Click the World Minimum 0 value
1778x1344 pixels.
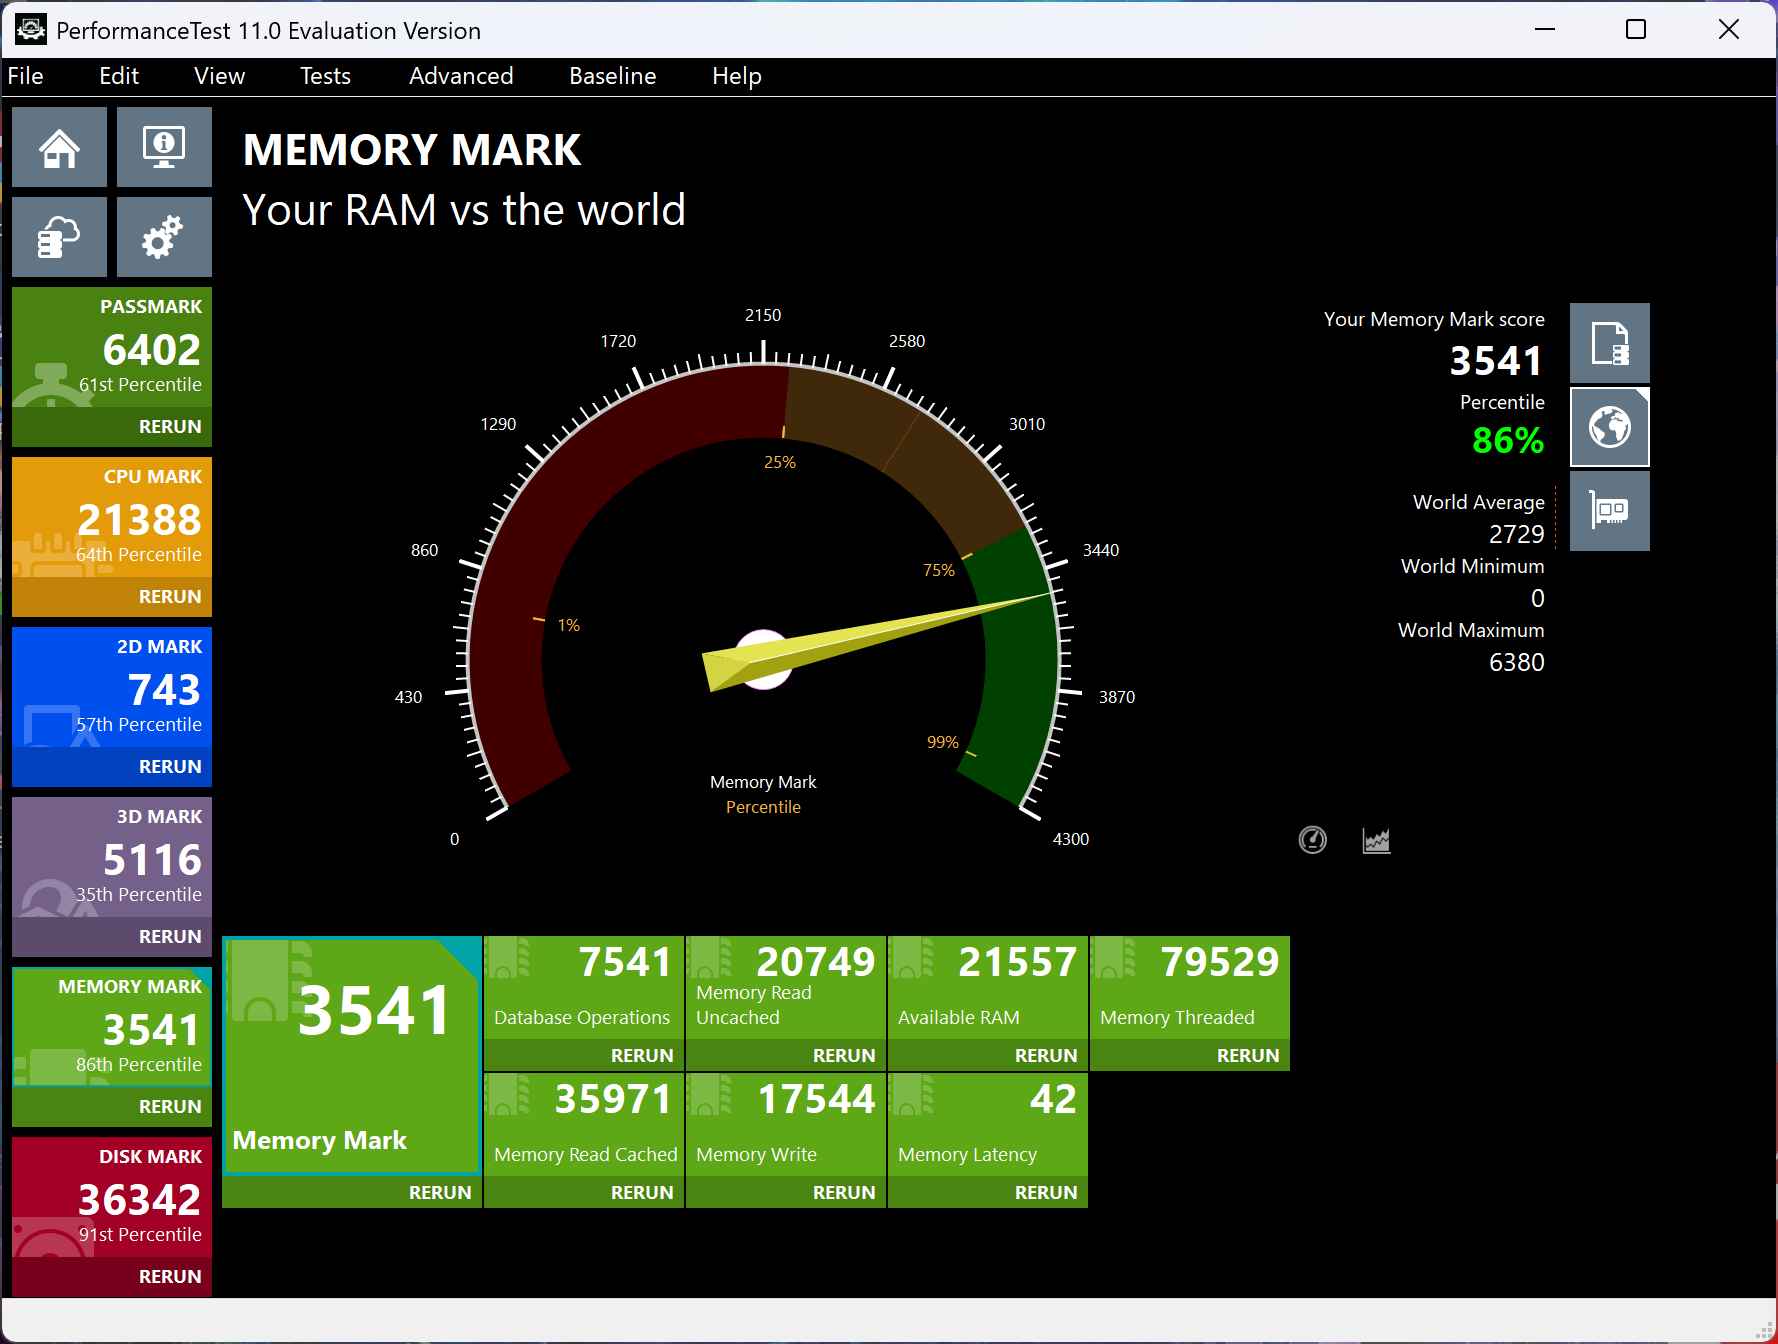[x=1537, y=598]
